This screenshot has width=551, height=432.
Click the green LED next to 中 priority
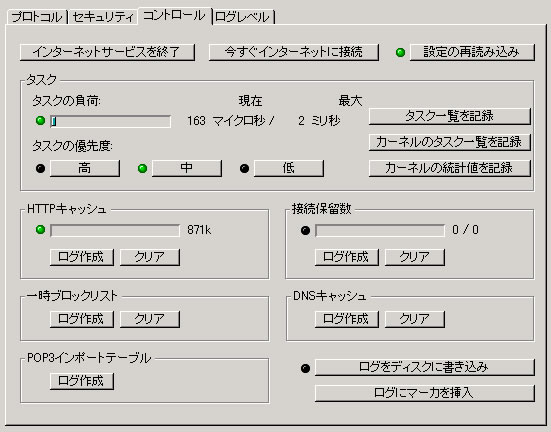pyautogui.click(x=143, y=168)
